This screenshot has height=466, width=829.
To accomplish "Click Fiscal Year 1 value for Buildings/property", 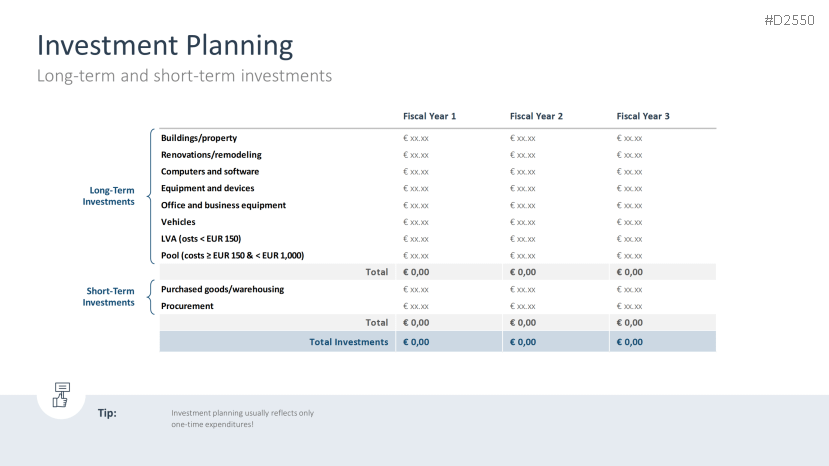I will click(x=416, y=138).
